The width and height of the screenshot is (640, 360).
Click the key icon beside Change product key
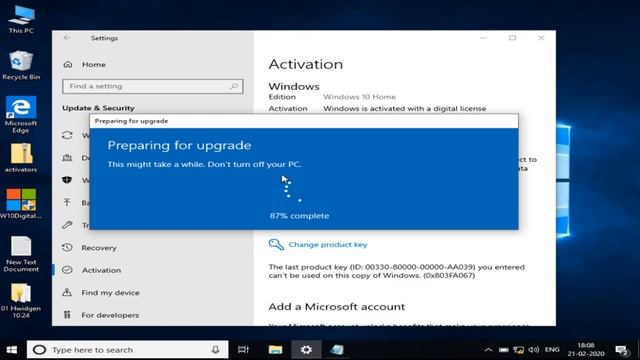(x=276, y=244)
